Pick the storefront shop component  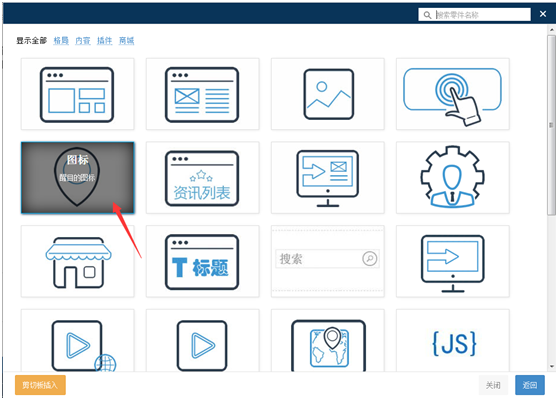(78, 261)
